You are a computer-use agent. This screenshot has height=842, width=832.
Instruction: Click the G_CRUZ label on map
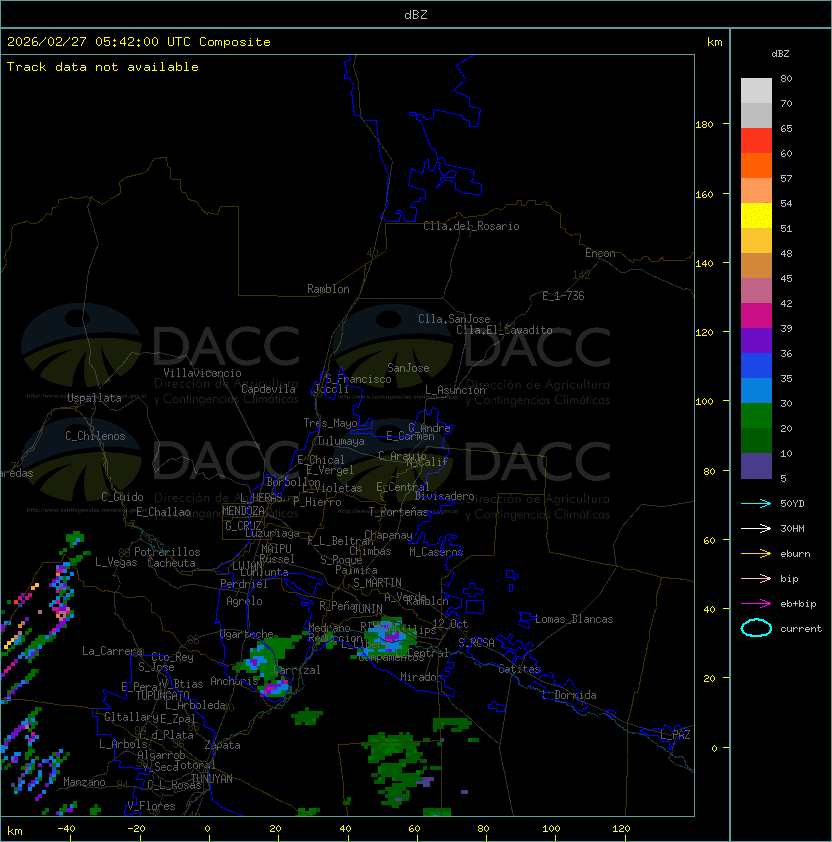click(243, 526)
